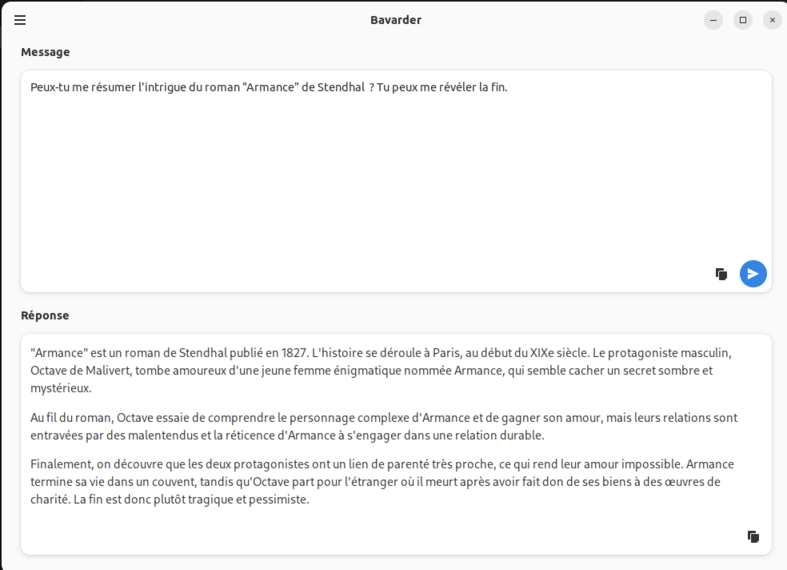The image size is (787, 570).
Task: Click the paragraph beginning "Au fil du roman"
Action: pos(384,426)
